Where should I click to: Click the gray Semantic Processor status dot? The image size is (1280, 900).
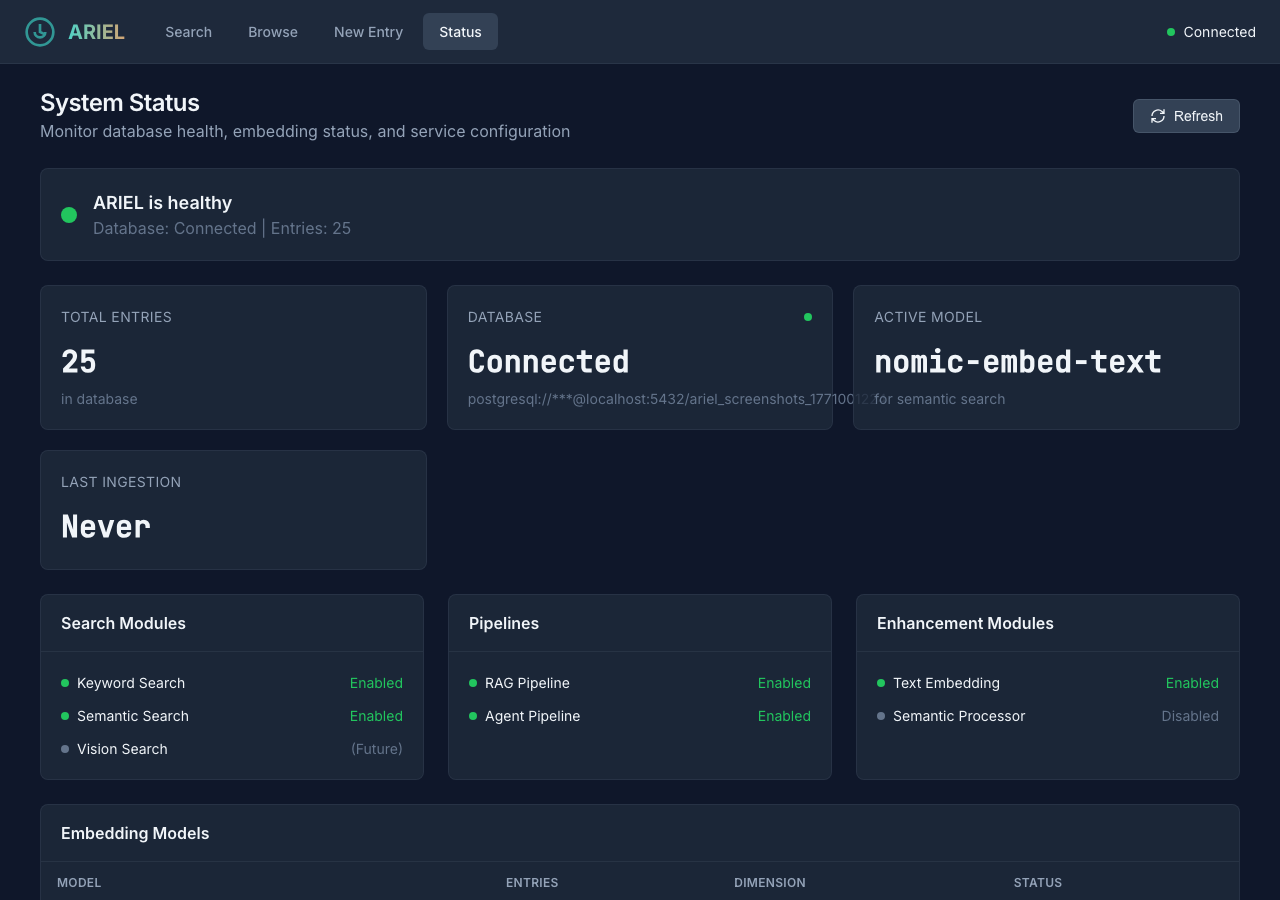(x=881, y=716)
